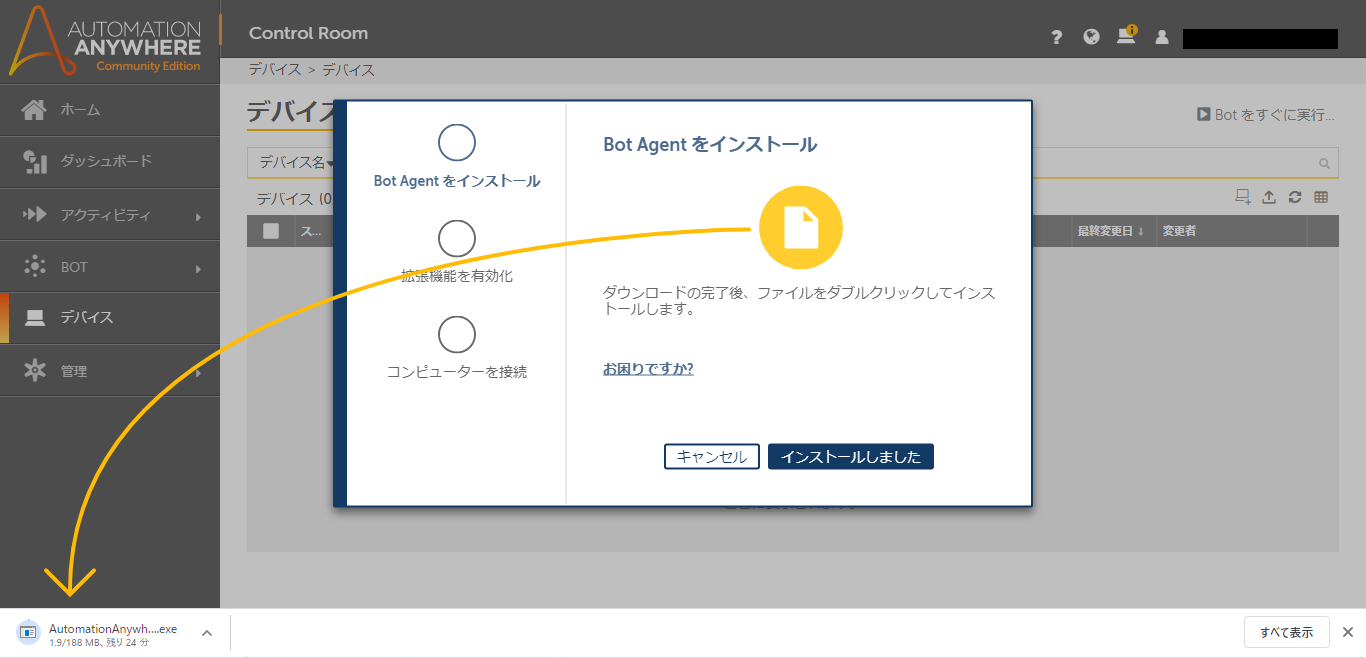
Task: Open the お困りですか? help link
Action: [x=648, y=369]
